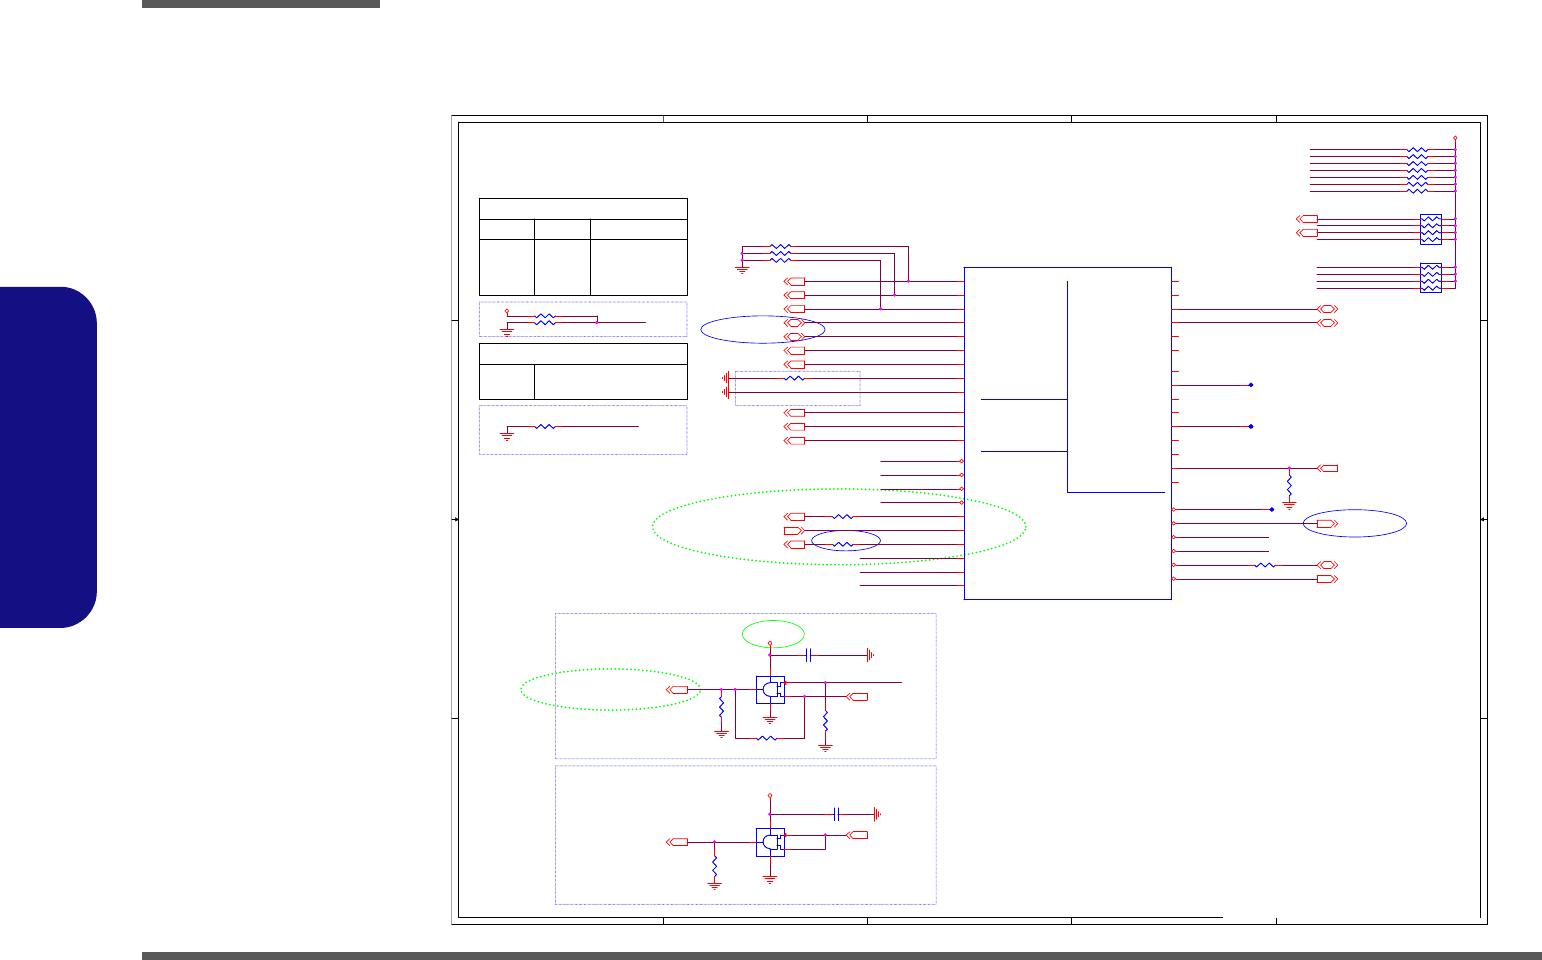Click the logic gate with feedback resistor
This screenshot has width=1542, height=960.
click(770, 690)
